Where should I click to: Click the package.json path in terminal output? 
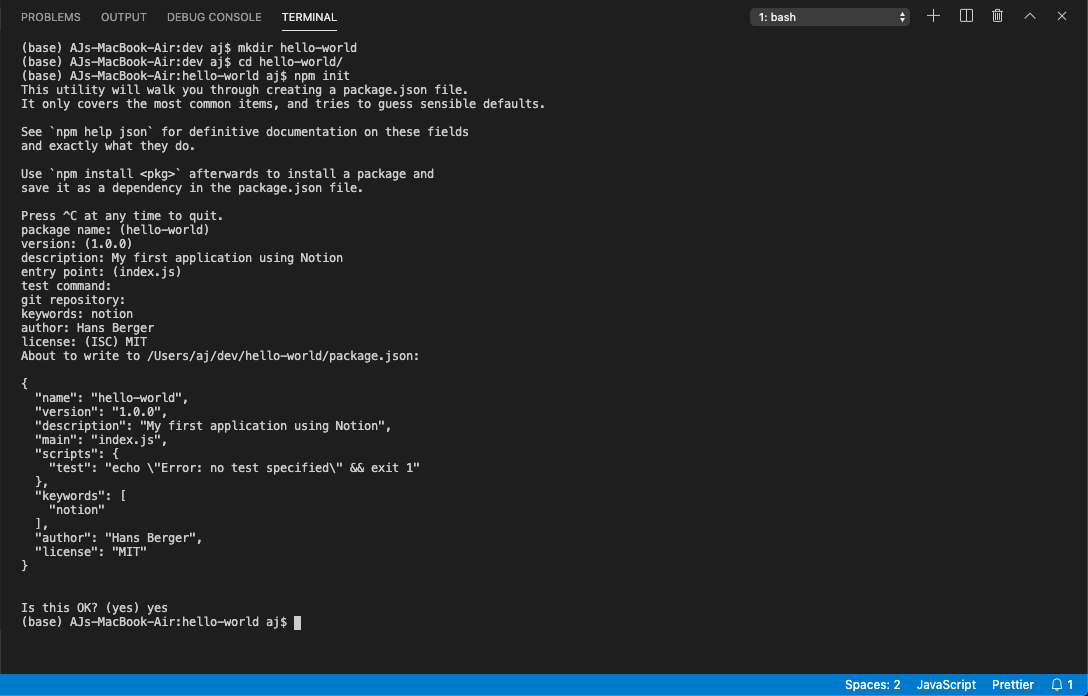tap(283, 356)
